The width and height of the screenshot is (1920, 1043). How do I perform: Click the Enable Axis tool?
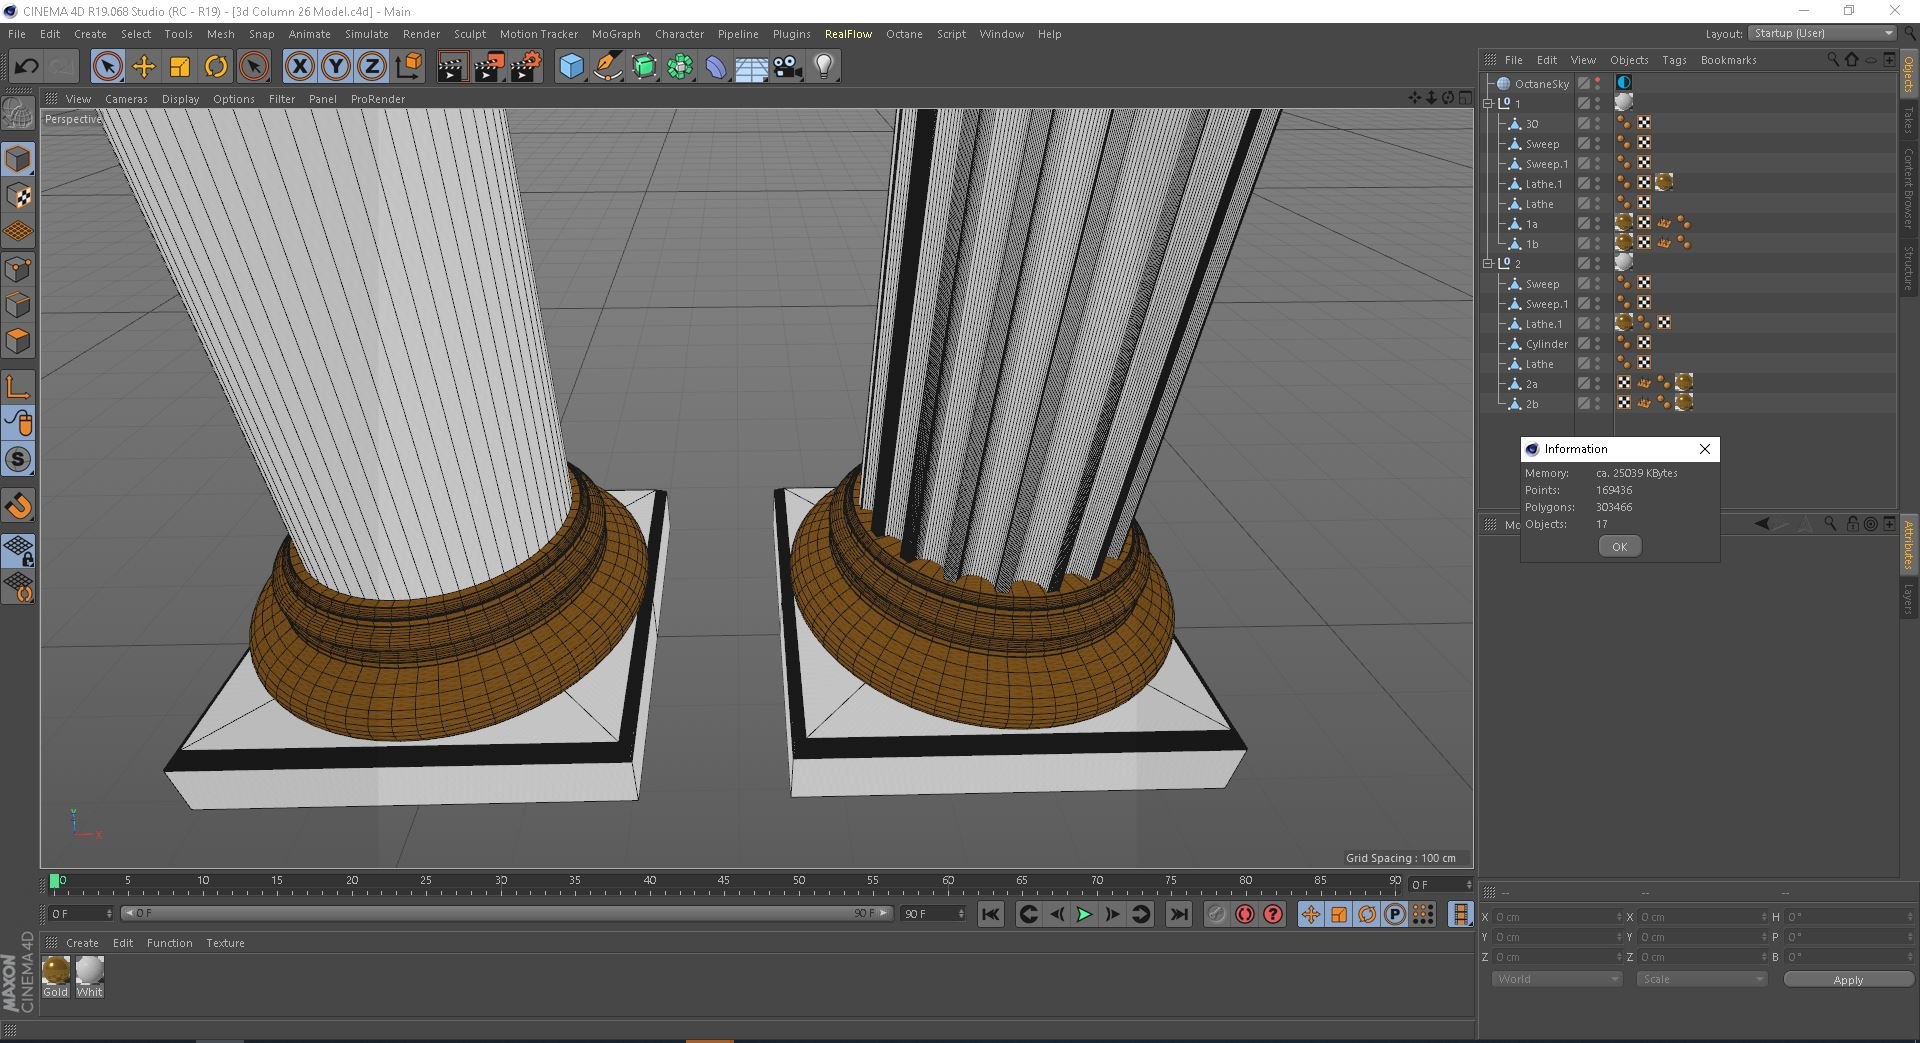click(19, 387)
